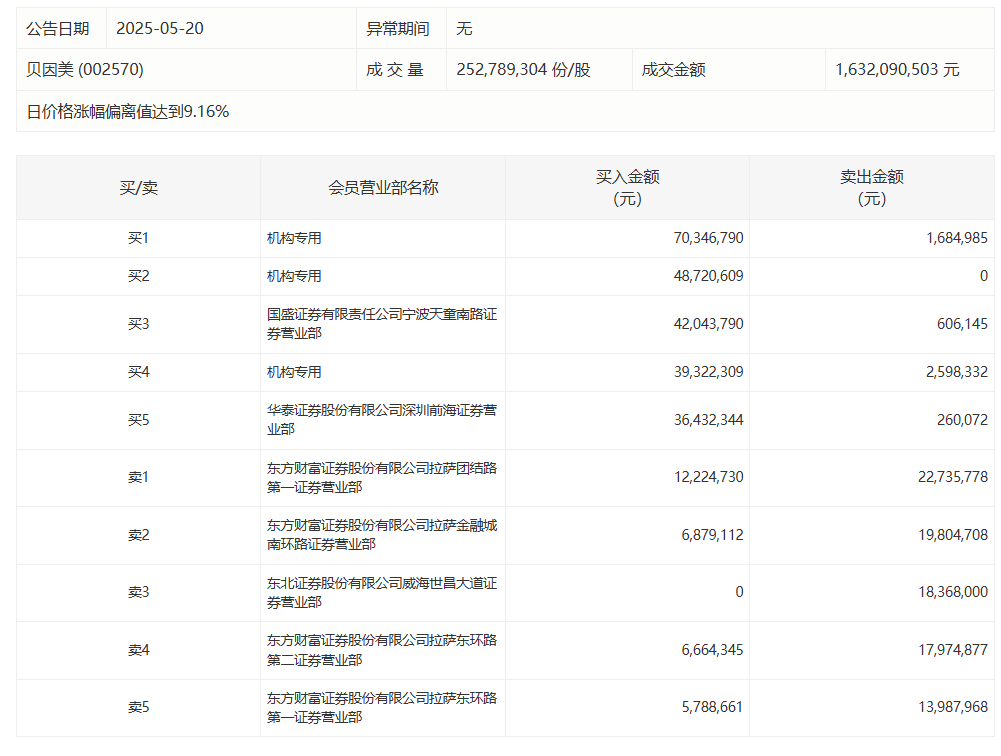The height and width of the screenshot is (756, 1001).
Task: Select the 买2 row label
Action: click(139, 276)
